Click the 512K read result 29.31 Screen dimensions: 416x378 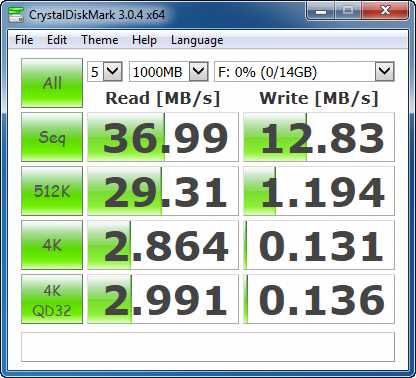pyautogui.click(x=163, y=191)
